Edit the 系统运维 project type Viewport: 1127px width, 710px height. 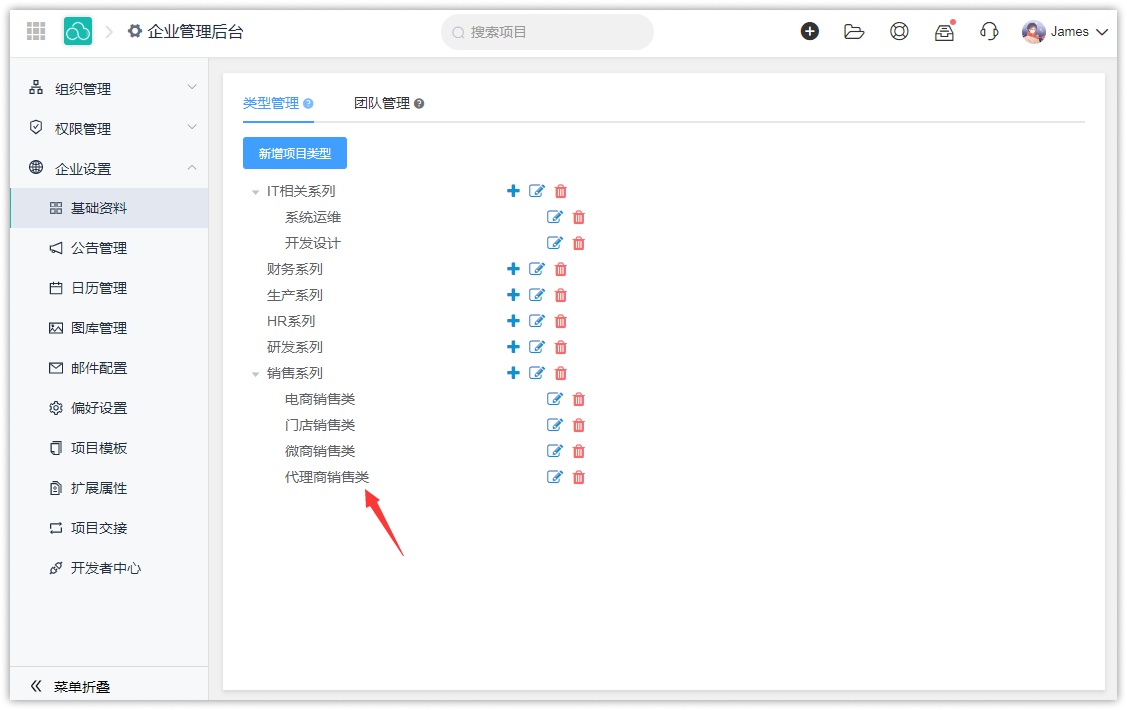pyautogui.click(x=555, y=217)
